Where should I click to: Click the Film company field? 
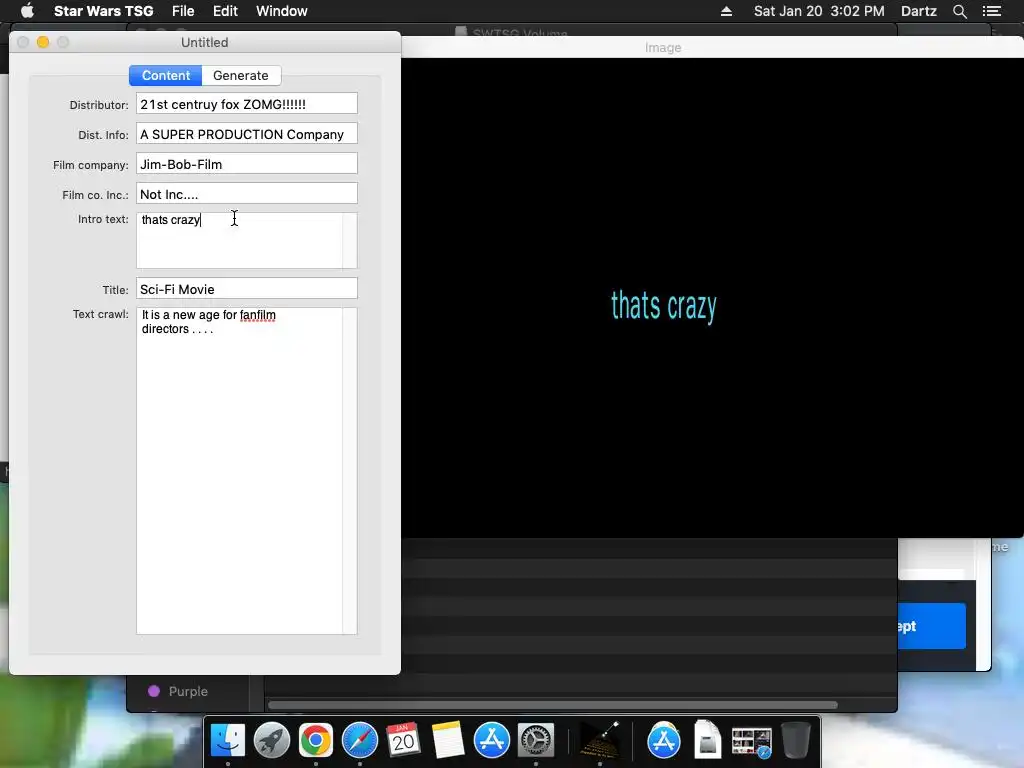(247, 163)
